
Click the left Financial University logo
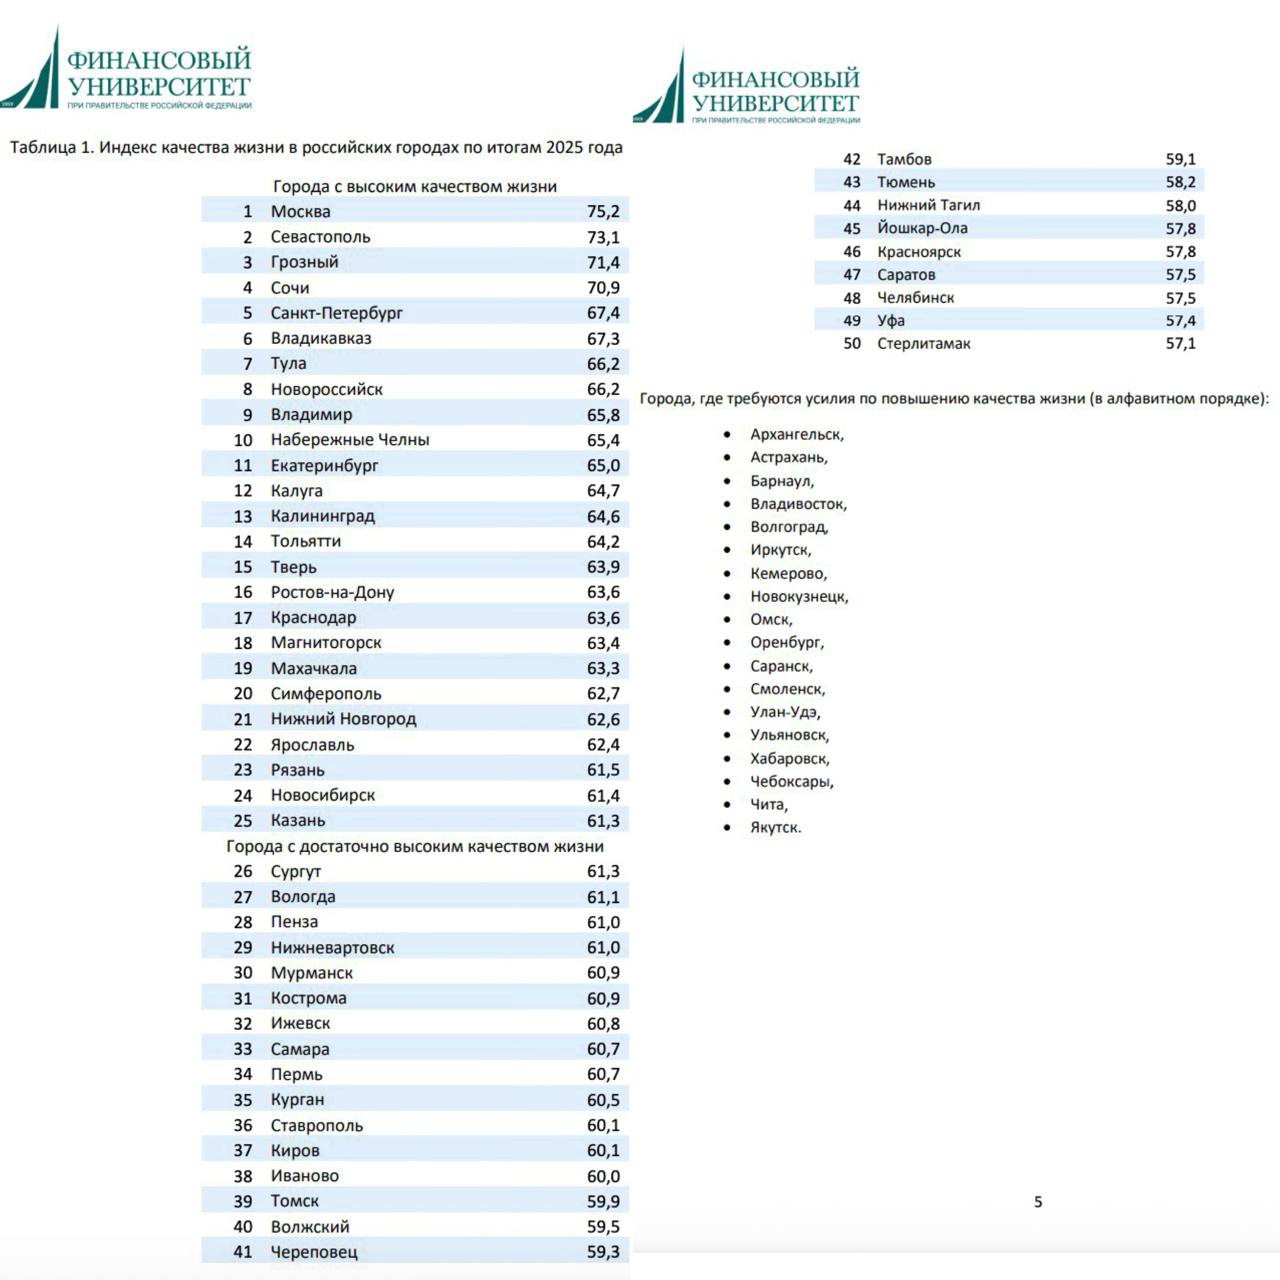[126, 72]
